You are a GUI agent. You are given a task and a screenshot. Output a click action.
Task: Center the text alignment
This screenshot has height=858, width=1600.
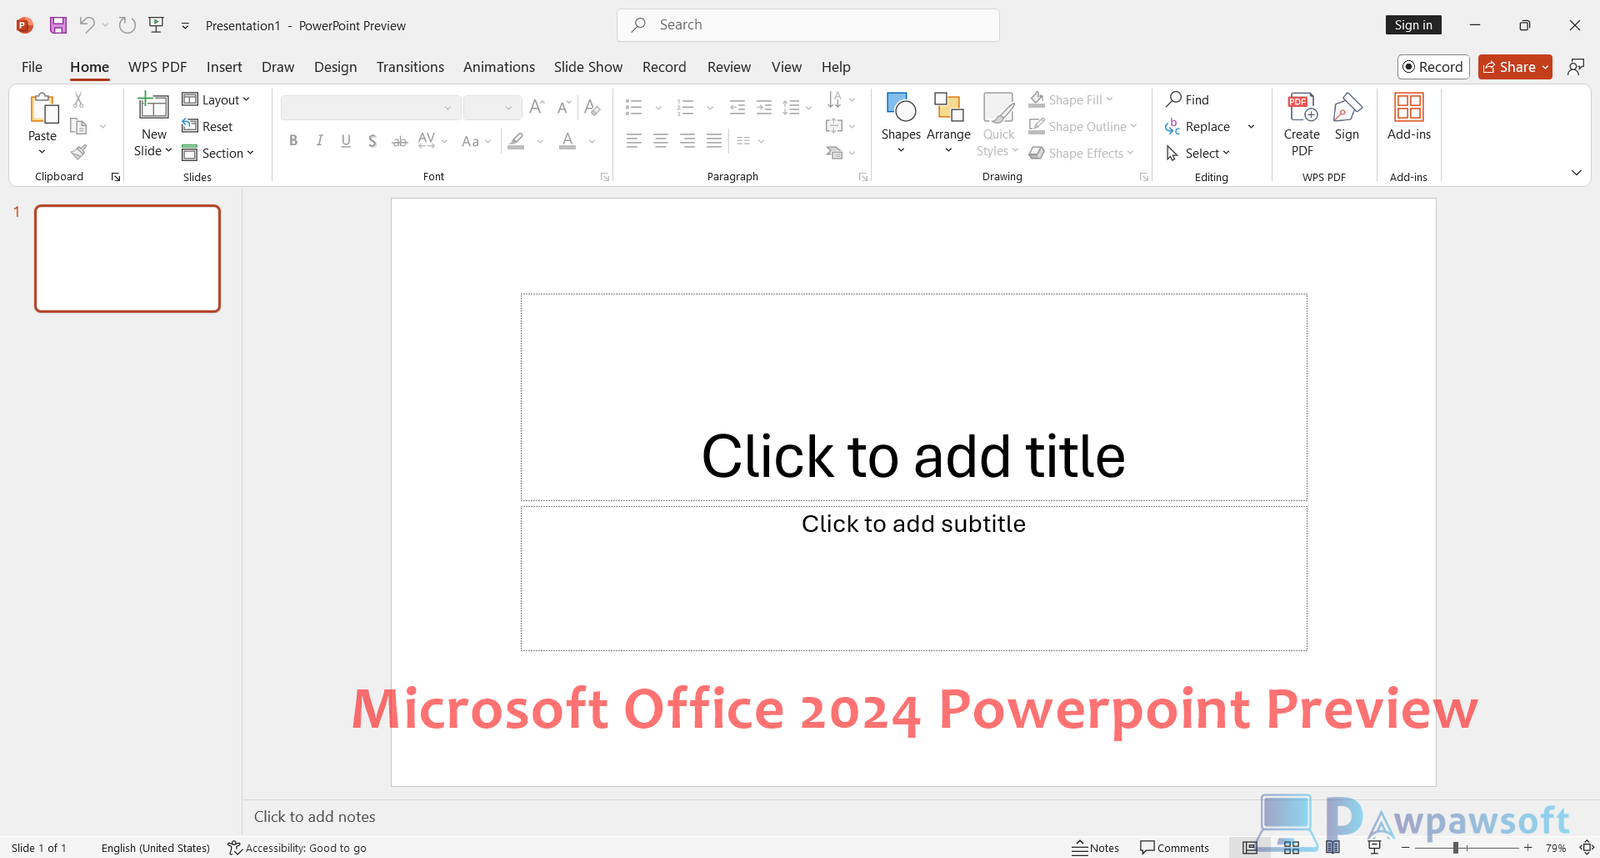[661, 141]
